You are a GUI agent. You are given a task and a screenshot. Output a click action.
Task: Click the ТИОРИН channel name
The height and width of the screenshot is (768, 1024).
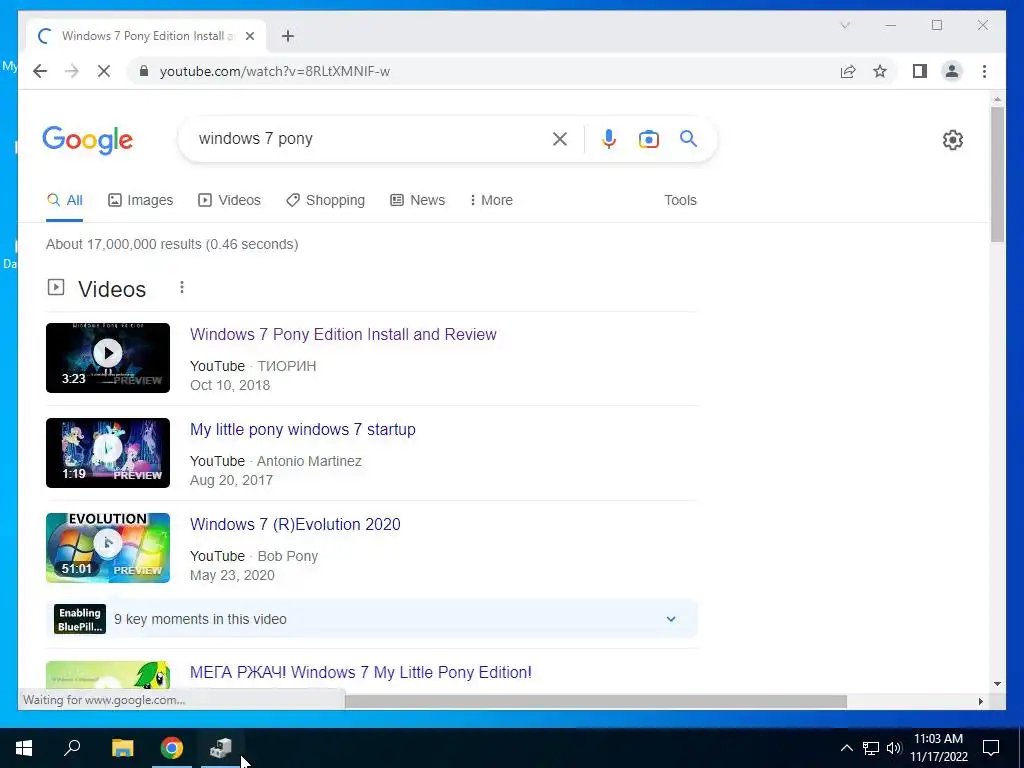point(287,366)
